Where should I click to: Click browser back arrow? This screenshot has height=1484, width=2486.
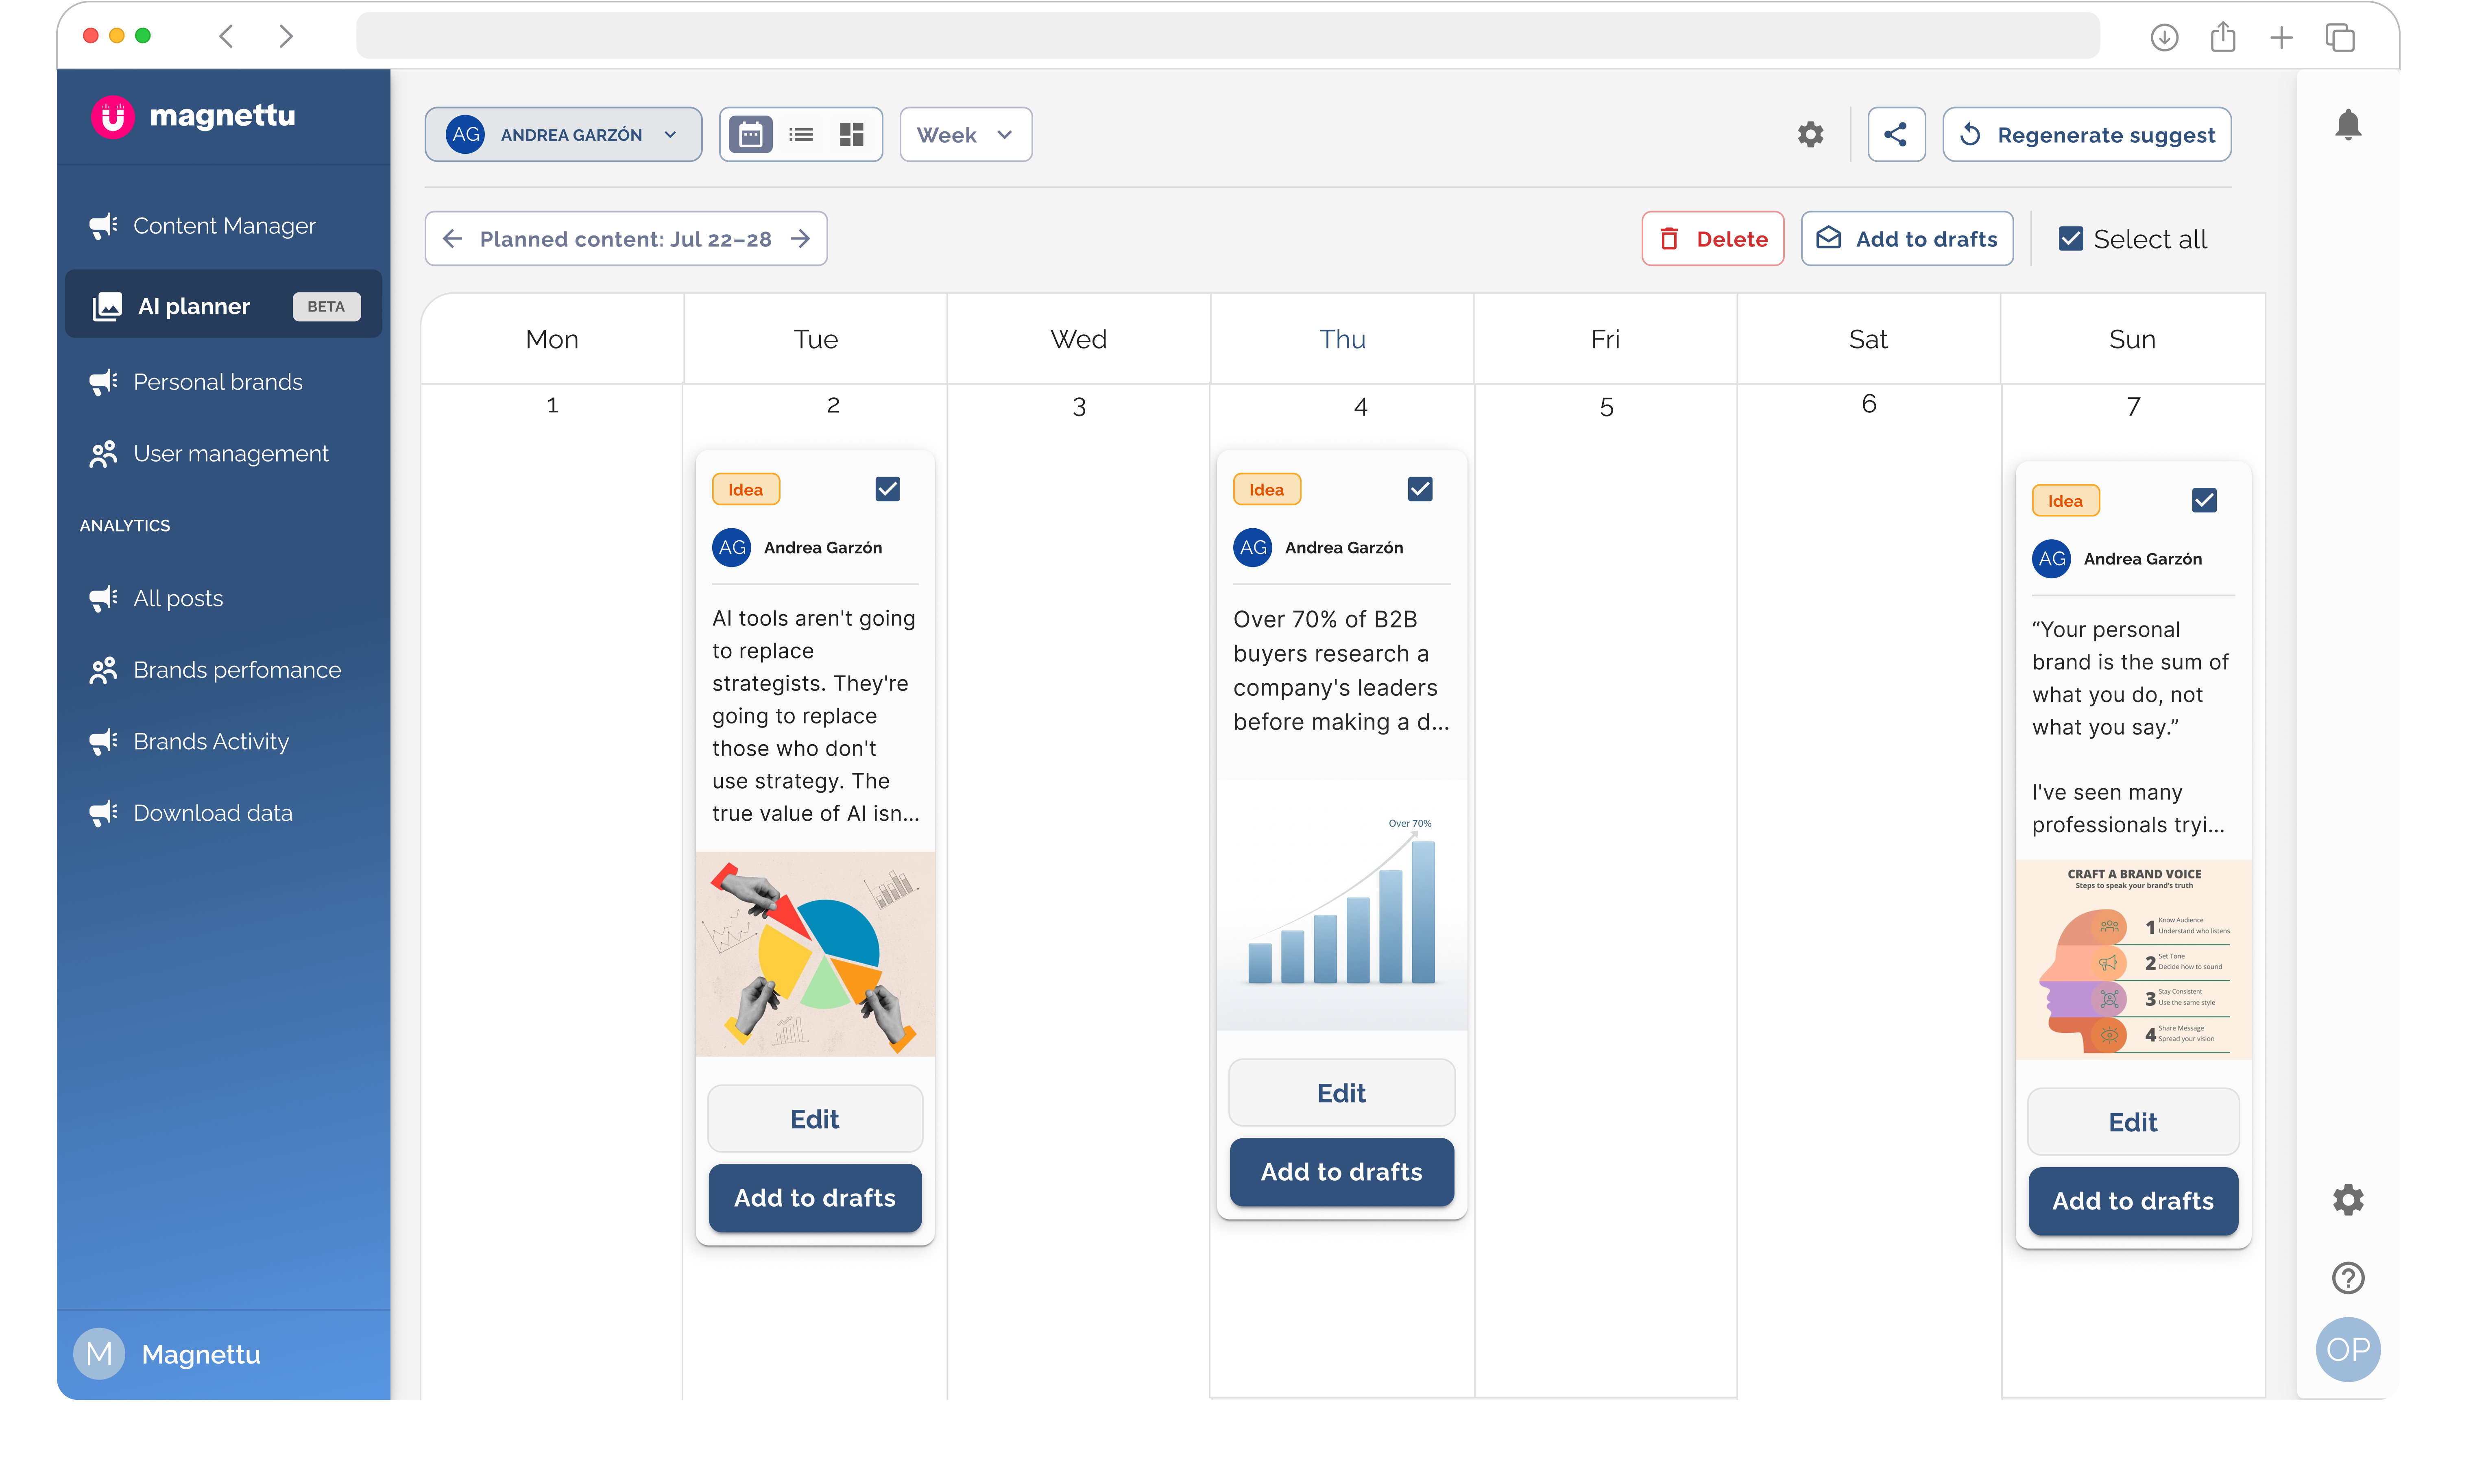point(226,36)
